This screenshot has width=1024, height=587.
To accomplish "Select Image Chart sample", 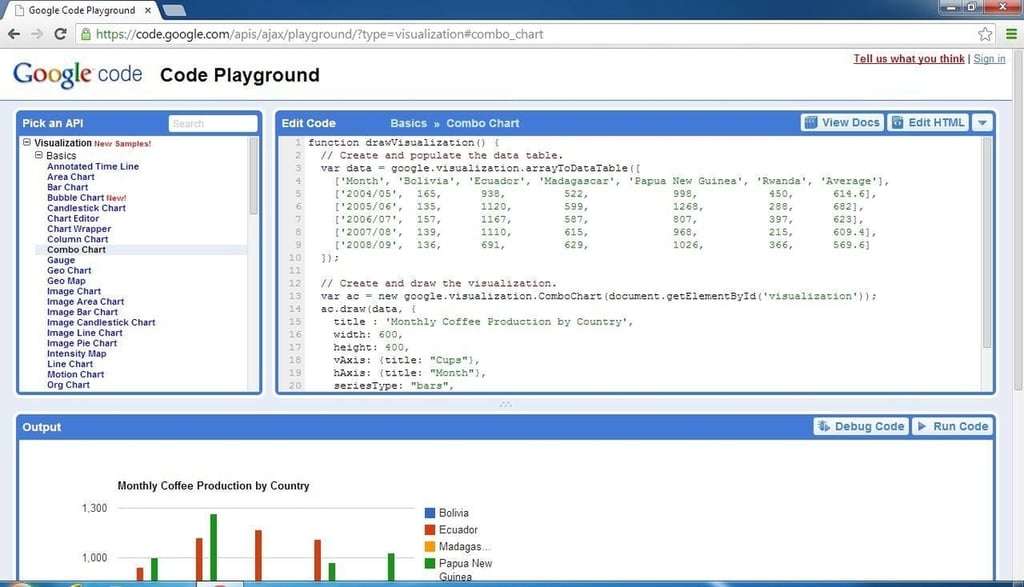I will [74, 291].
